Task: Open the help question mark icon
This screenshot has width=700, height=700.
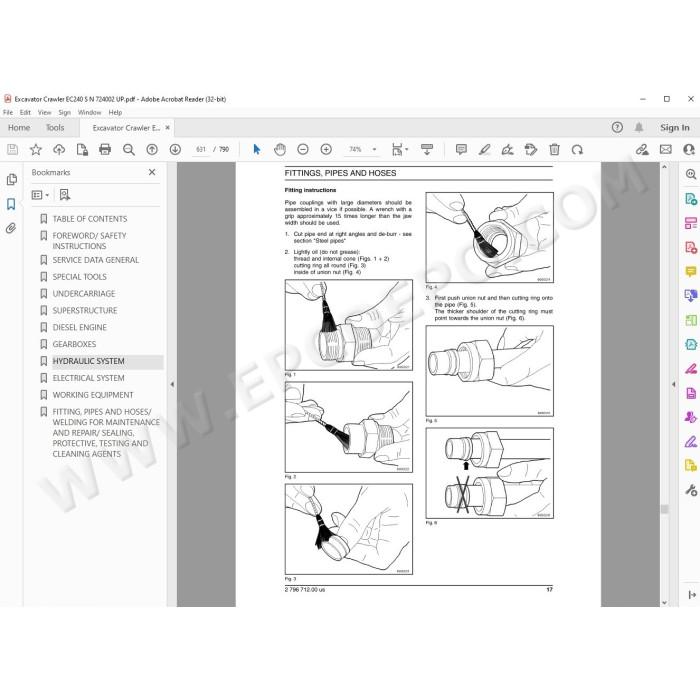Action: click(617, 128)
